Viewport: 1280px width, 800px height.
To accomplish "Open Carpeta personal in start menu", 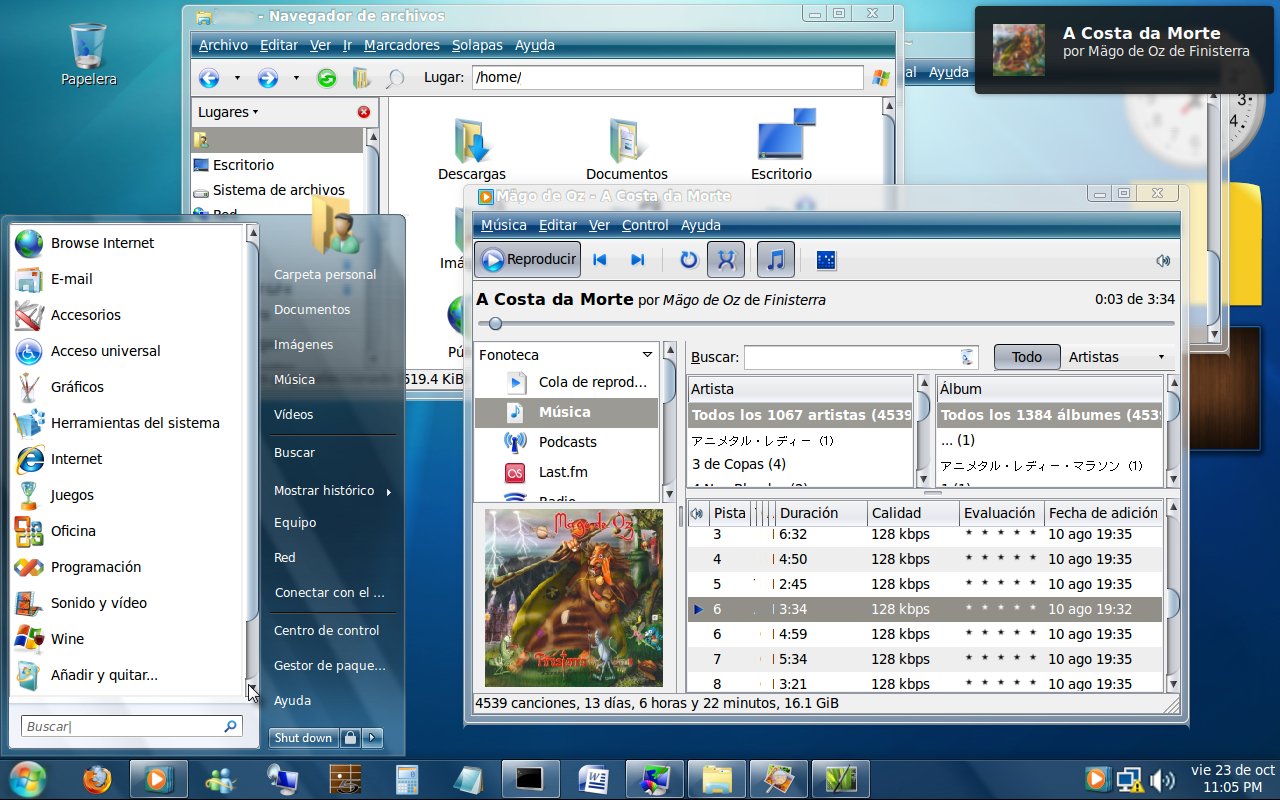I will (x=325, y=274).
